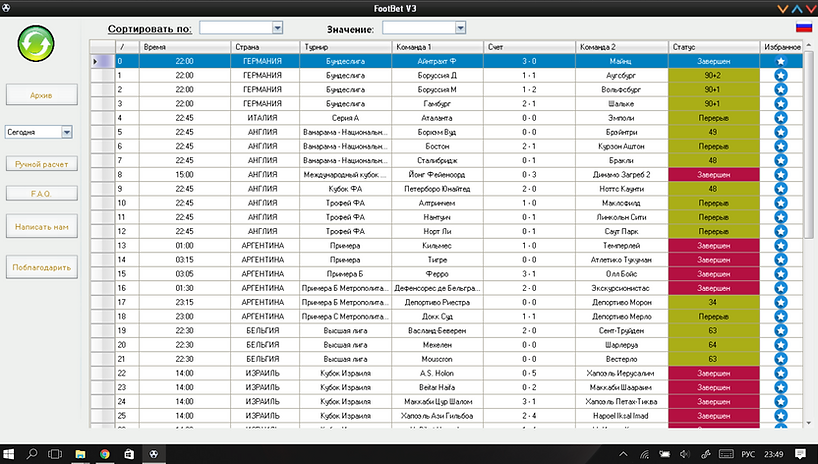Click the green refresh icon
Image resolution: width=818 pixels, height=464 pixels.
[36, 44]
